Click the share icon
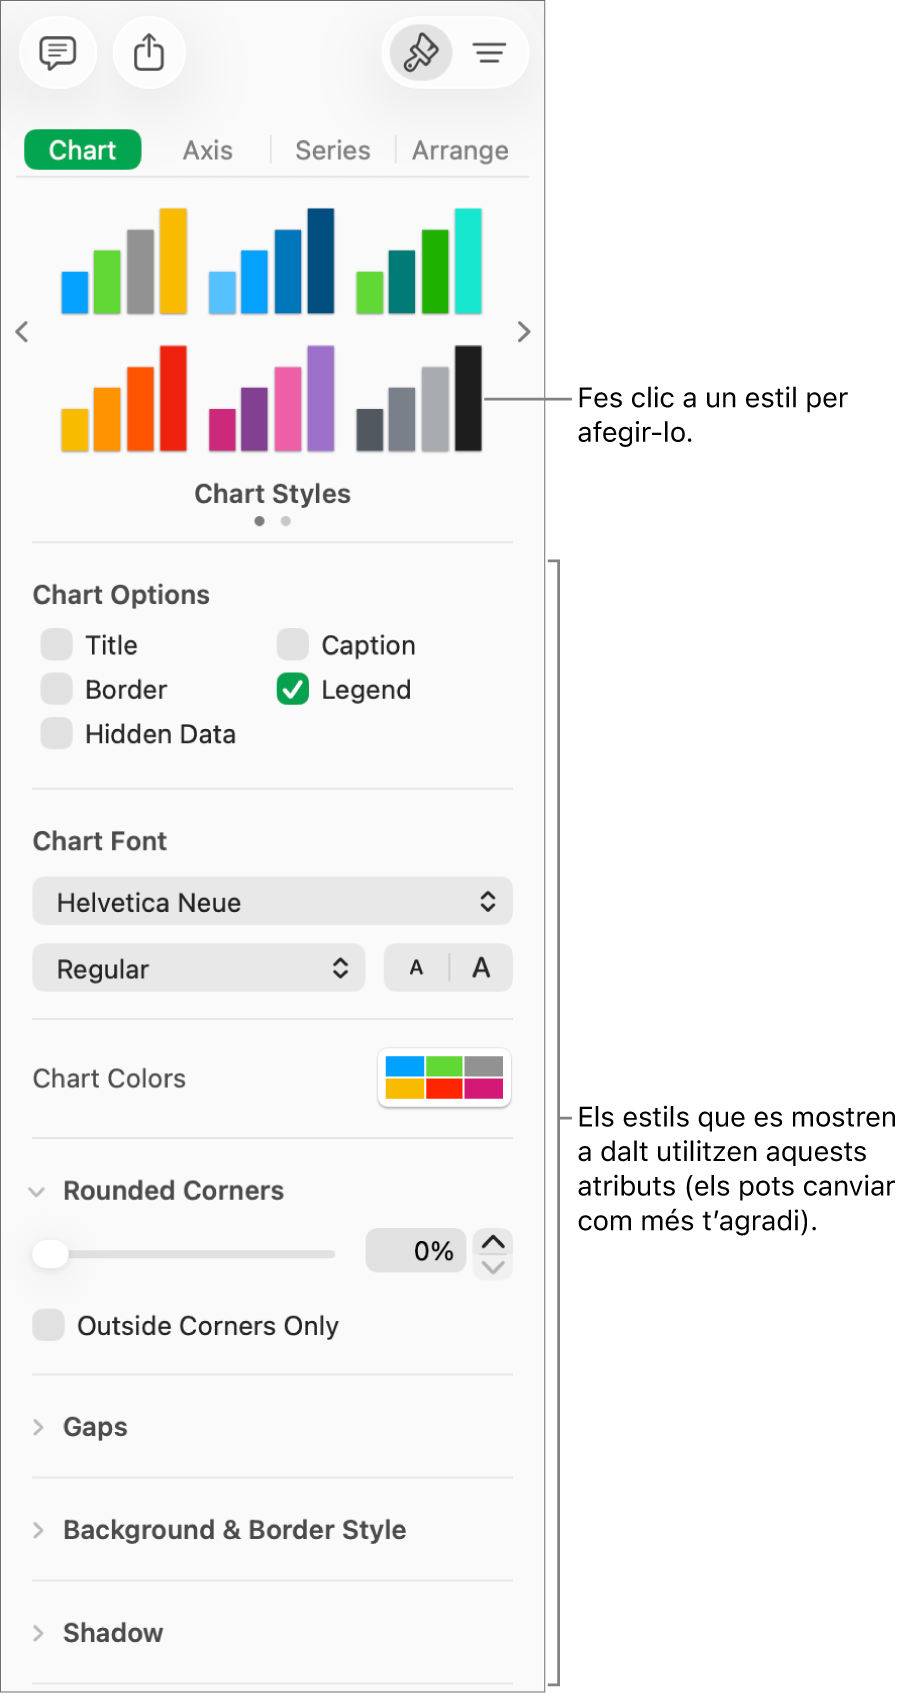Screen dimensions: 912x1694 (149, 52)
